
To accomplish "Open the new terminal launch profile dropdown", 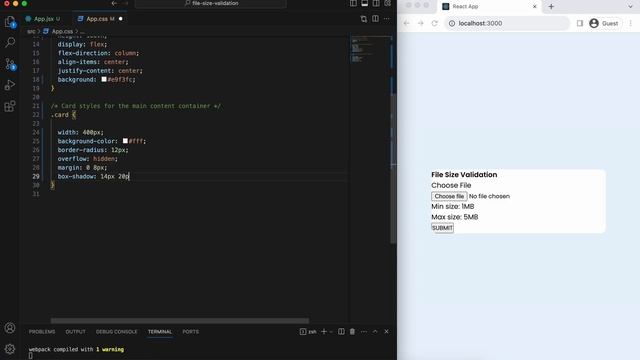I will [331, 331].
